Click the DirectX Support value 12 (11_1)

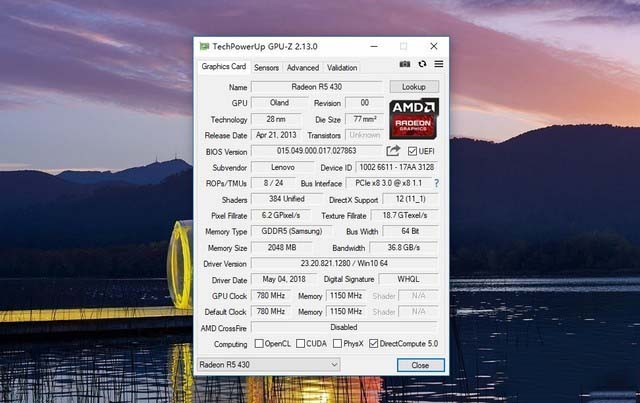tap(411, 199)
